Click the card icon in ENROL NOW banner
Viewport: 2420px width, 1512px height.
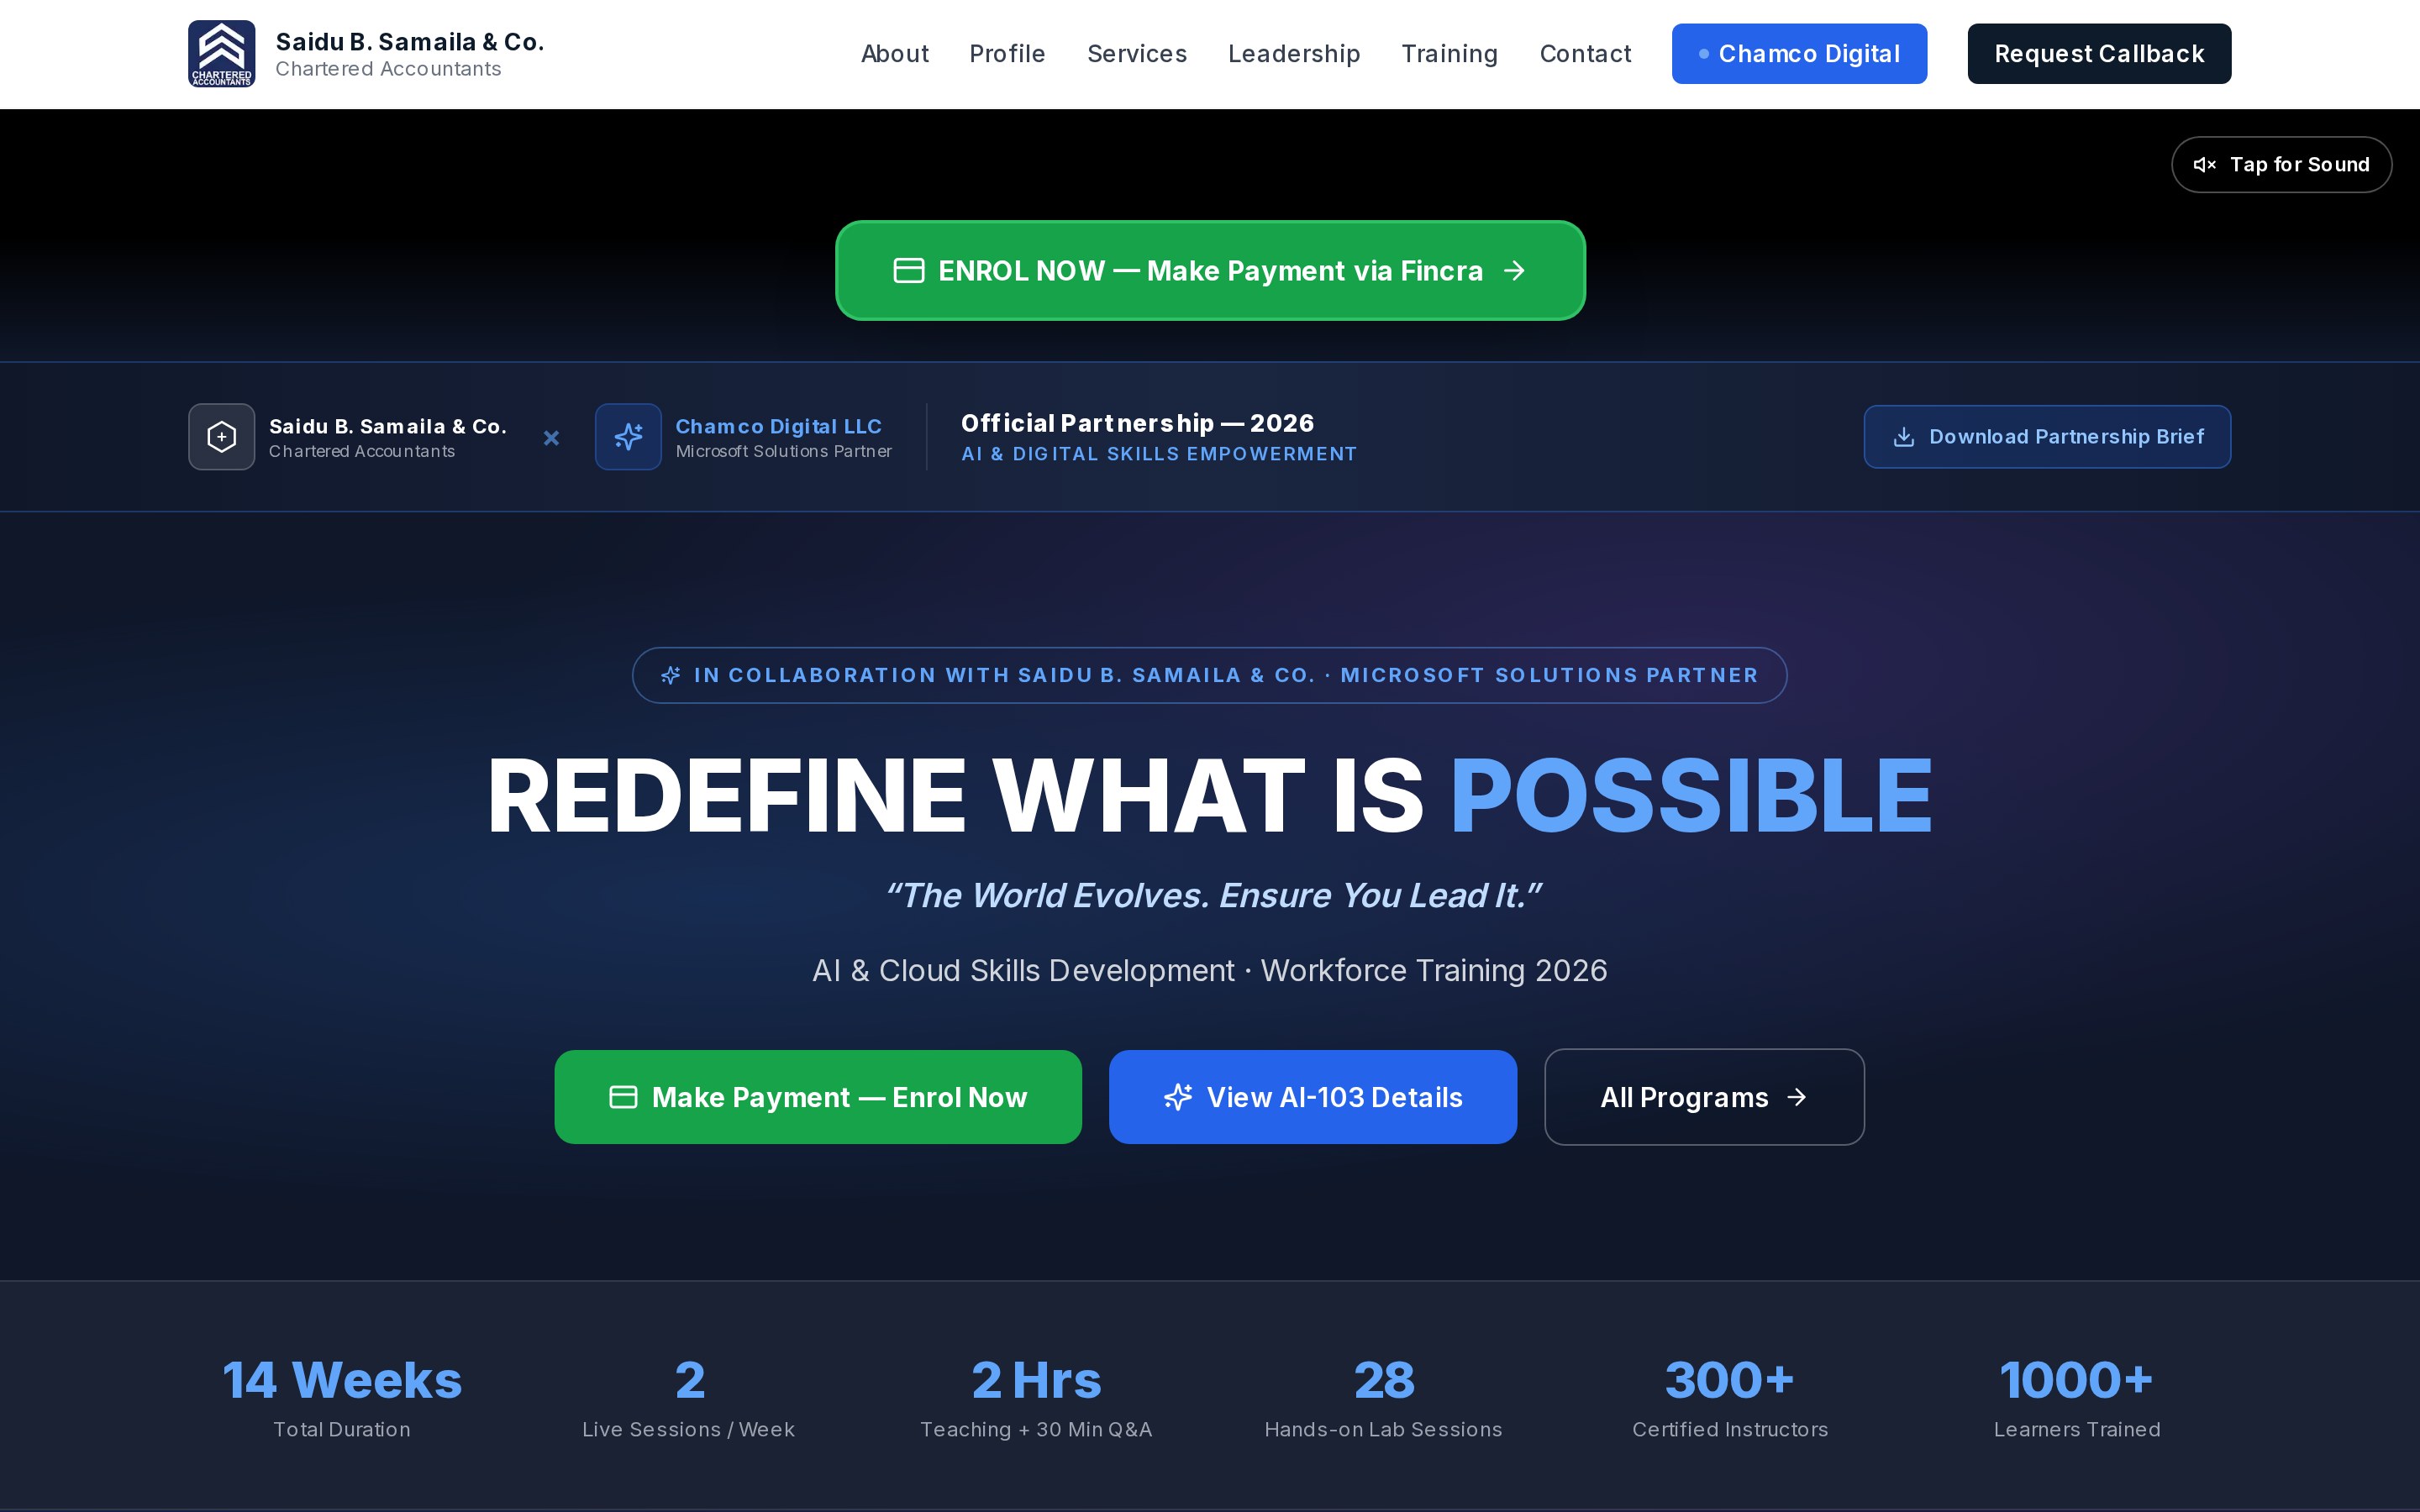click(908, 271)
